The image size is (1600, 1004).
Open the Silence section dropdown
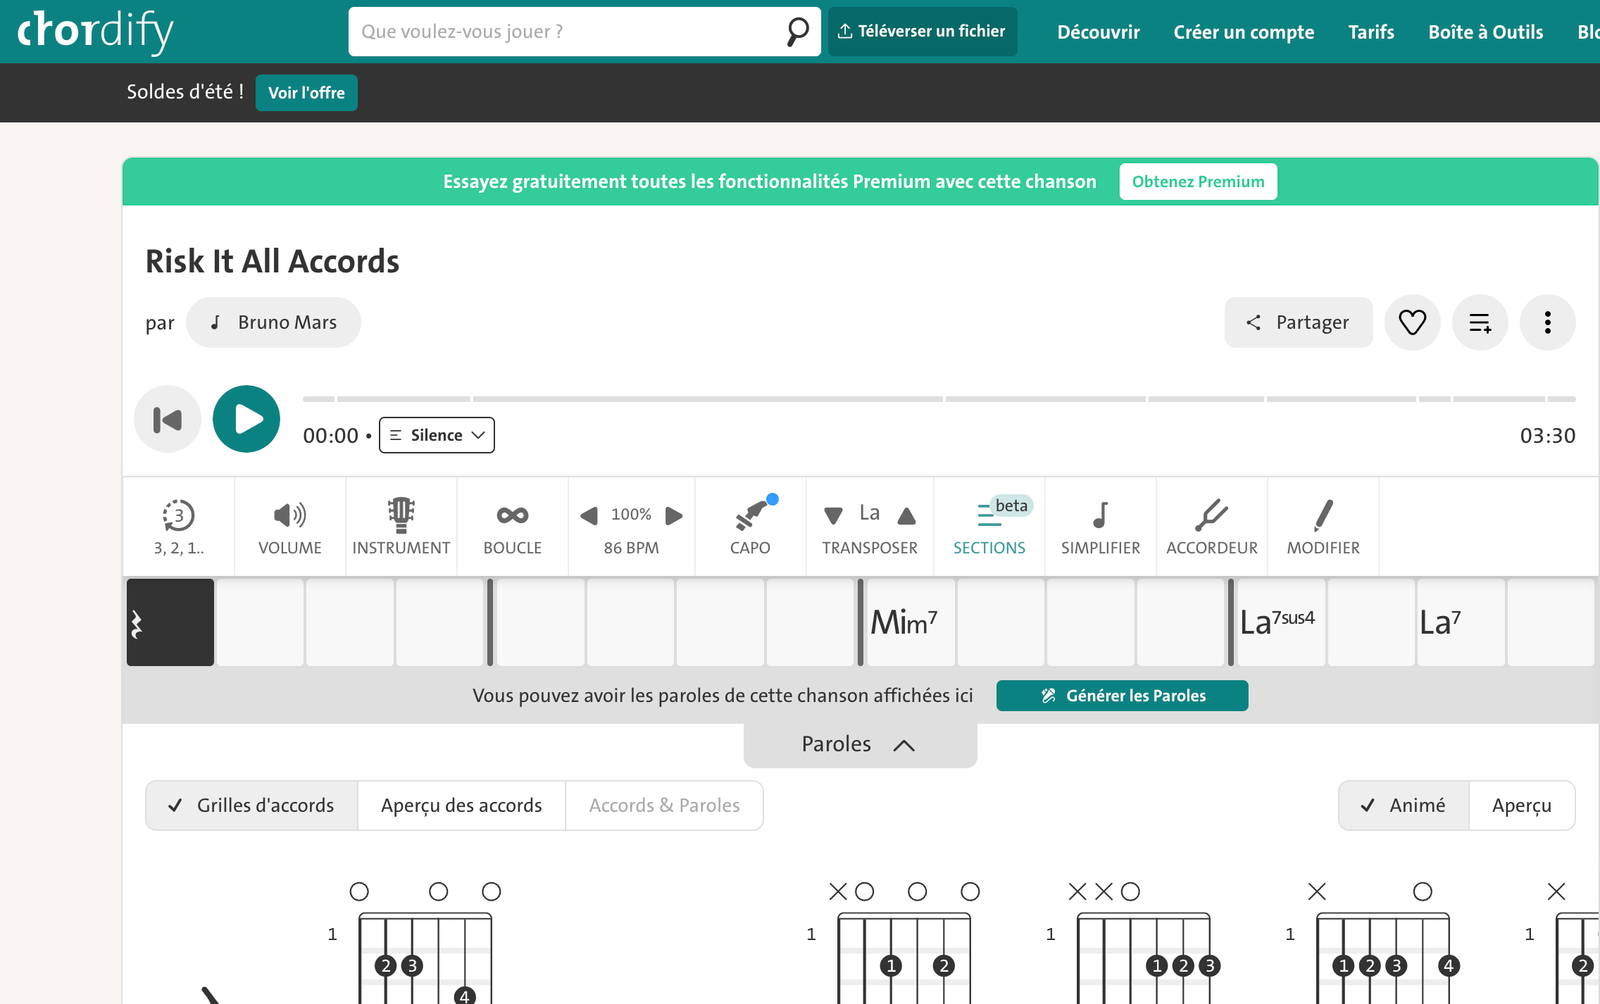437,435
